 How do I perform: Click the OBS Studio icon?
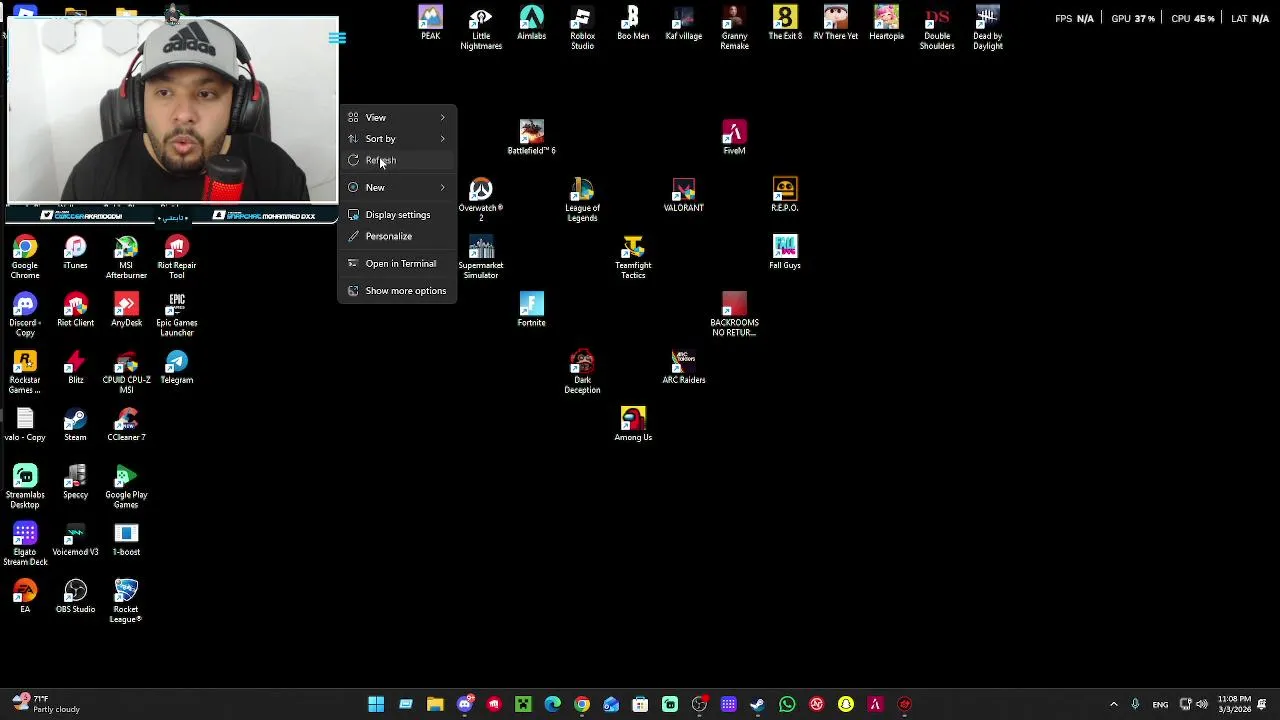75,597
